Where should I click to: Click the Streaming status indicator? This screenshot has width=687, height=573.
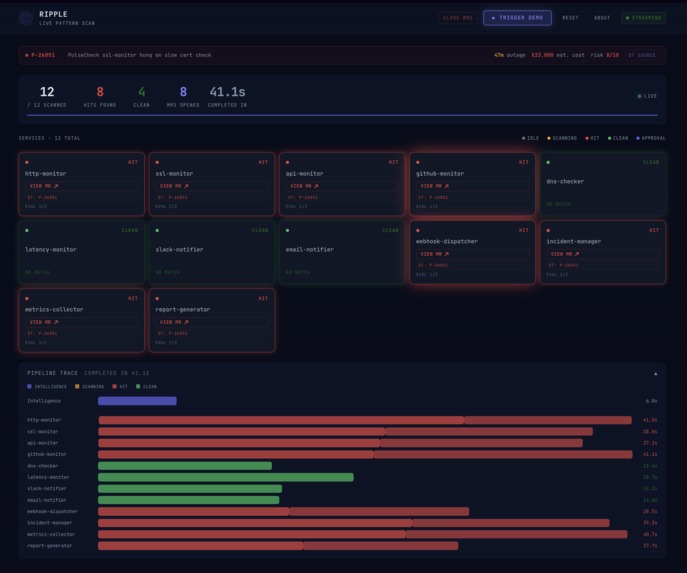[x=643, y=18]
